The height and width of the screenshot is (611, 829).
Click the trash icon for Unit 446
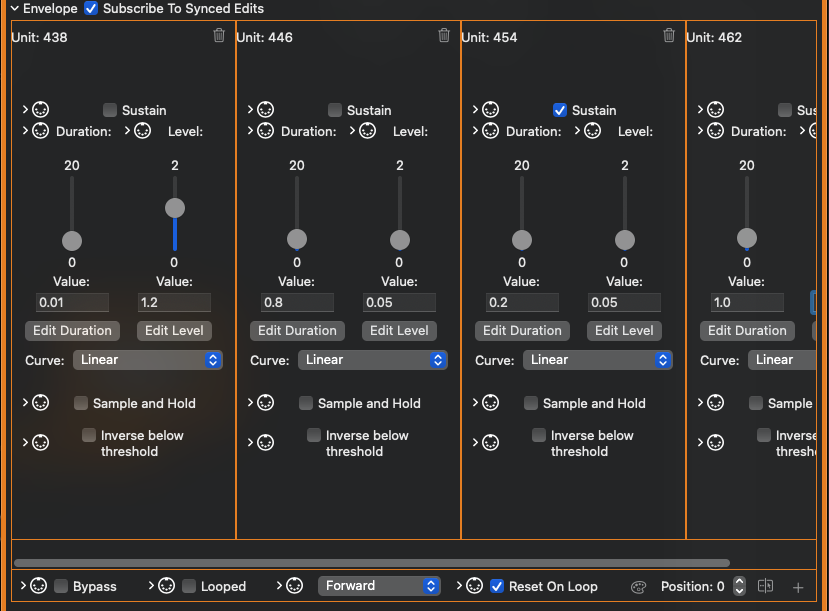tap(444, 36)
